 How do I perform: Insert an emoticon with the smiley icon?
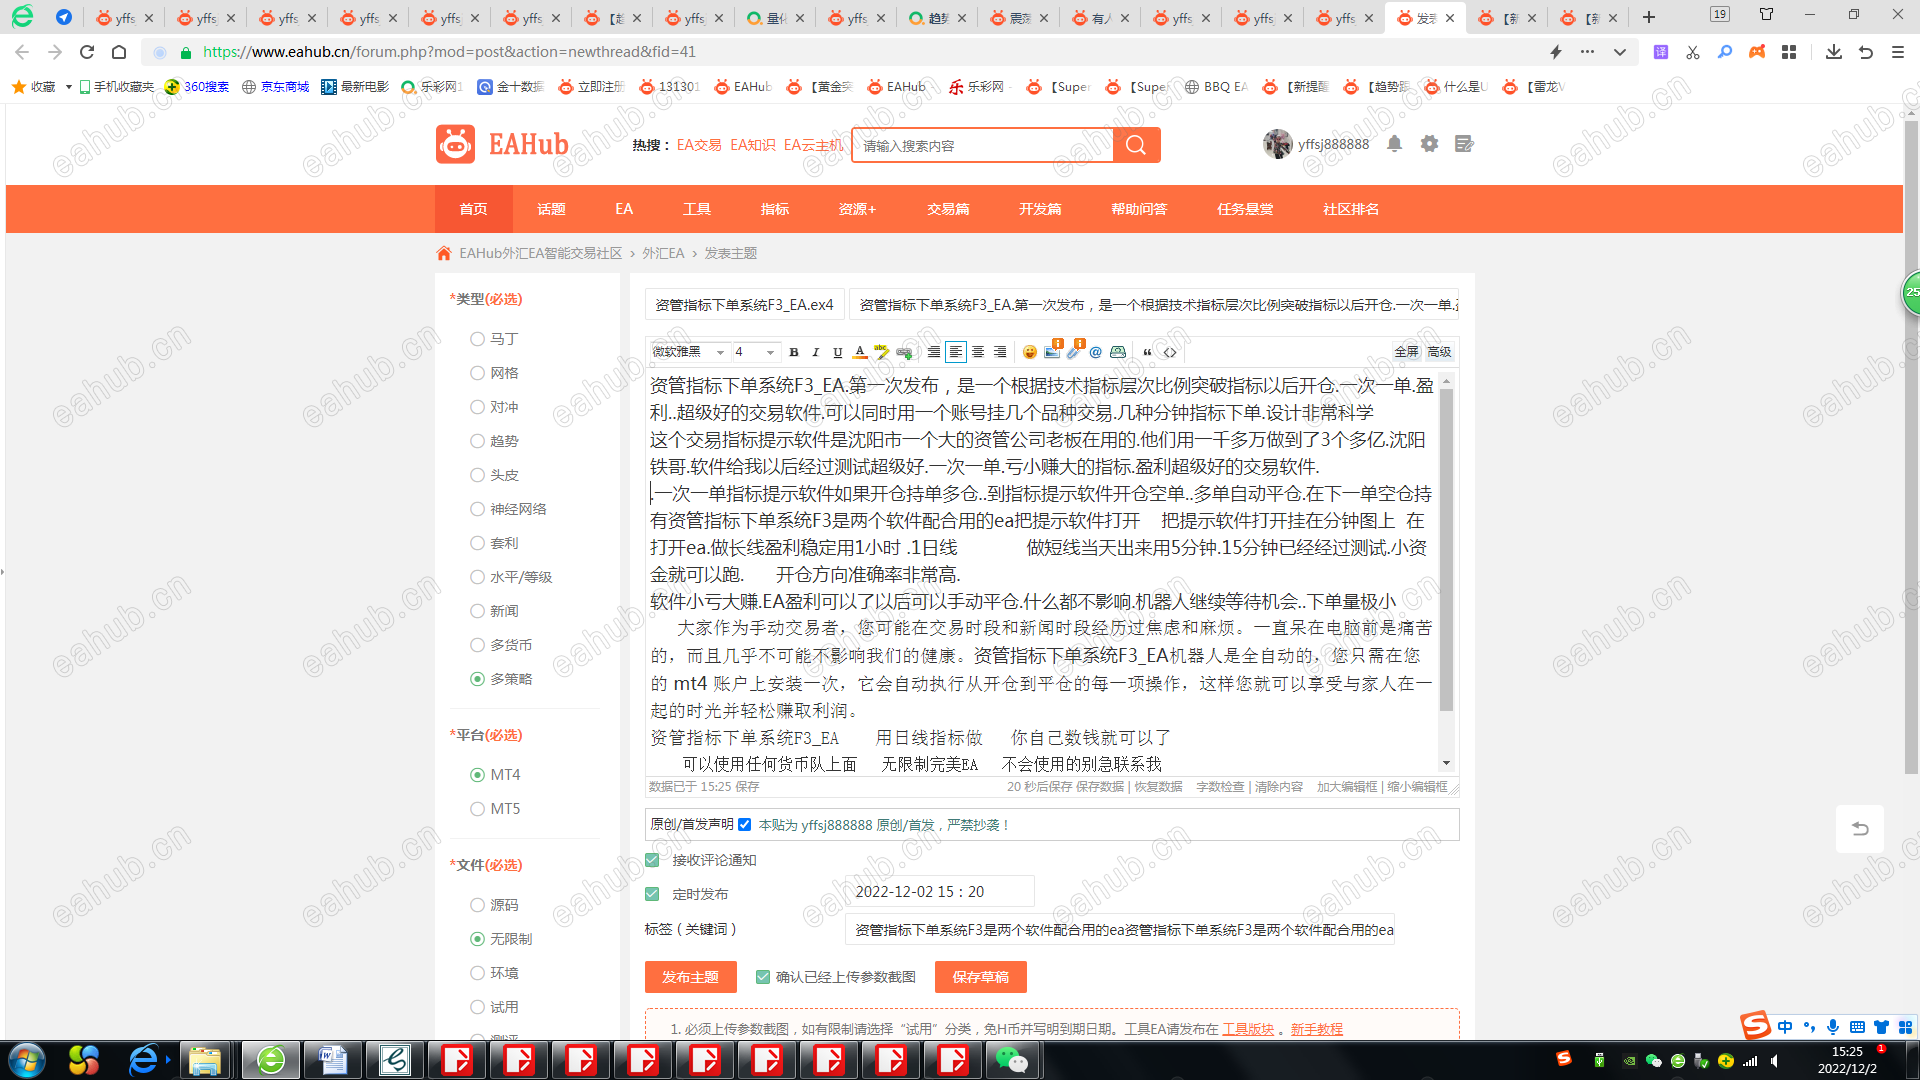coord(1030,352)
